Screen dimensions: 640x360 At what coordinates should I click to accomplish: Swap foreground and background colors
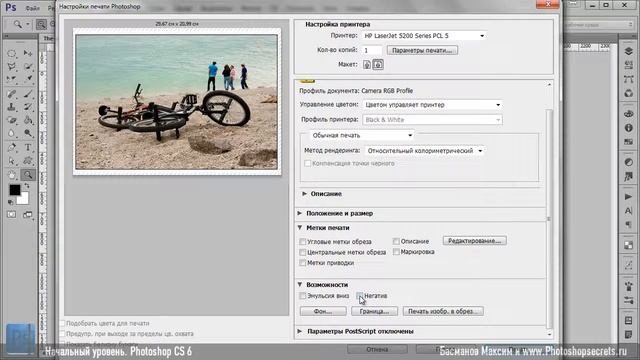click(27, 186)
